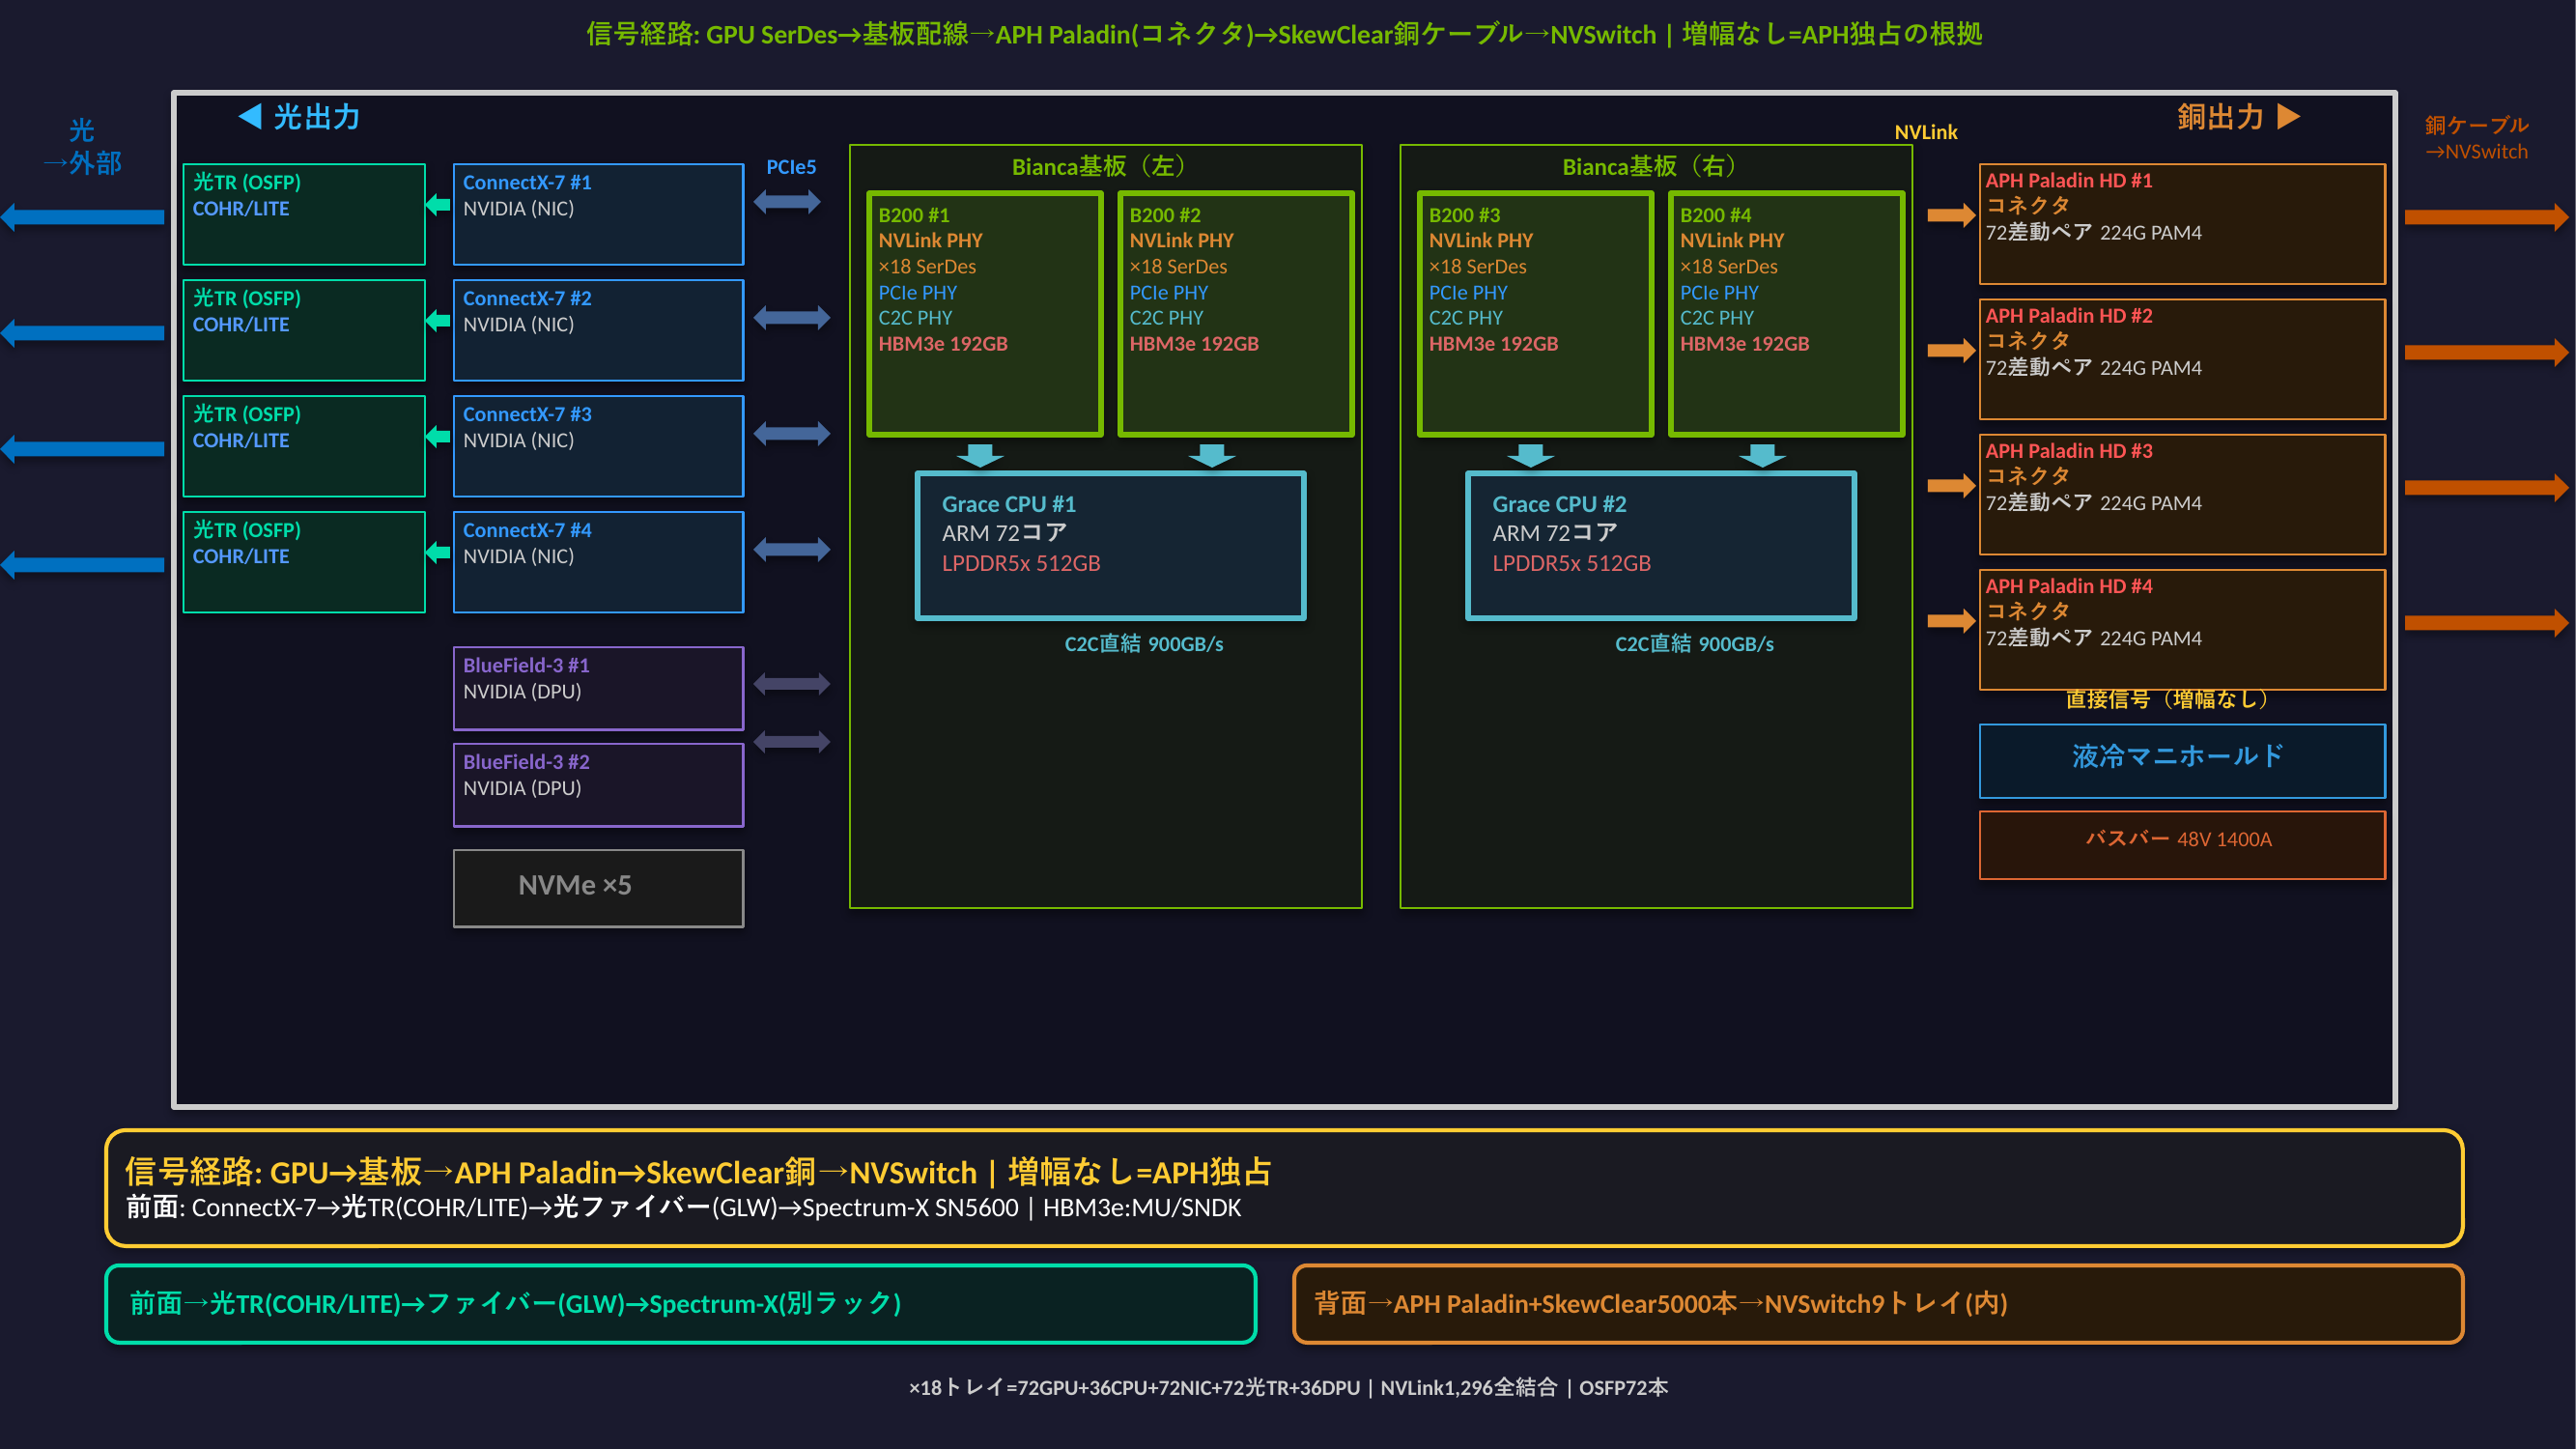Click the orange arrow into APH Paladin HD #1
2576x1449 pixels.
coord(1950,215)
